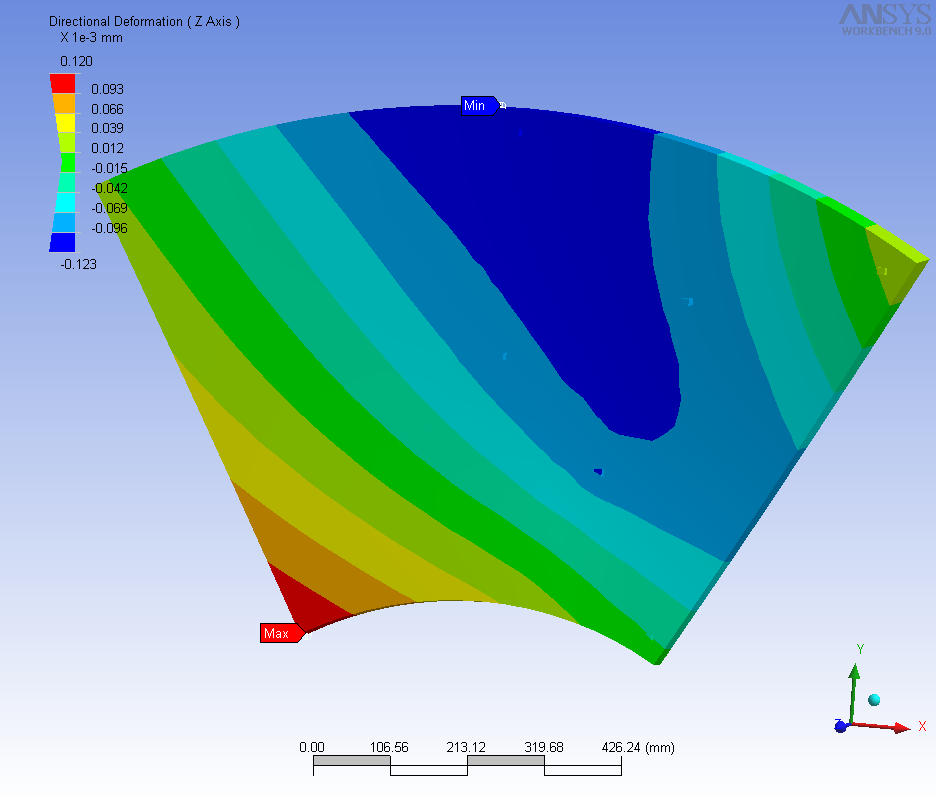Click legend value -0.015
The image size is (936, 800).
point(110,168)
